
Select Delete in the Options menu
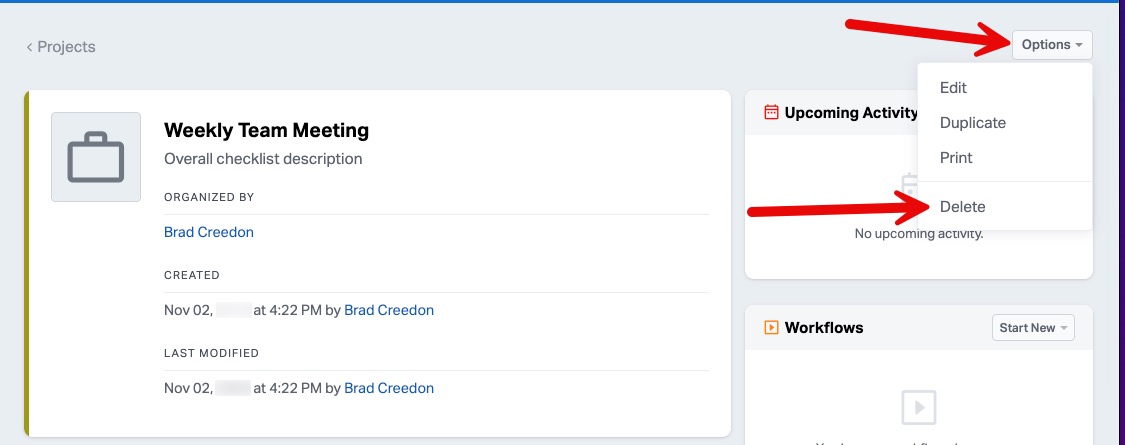click(x=962, y=207)
